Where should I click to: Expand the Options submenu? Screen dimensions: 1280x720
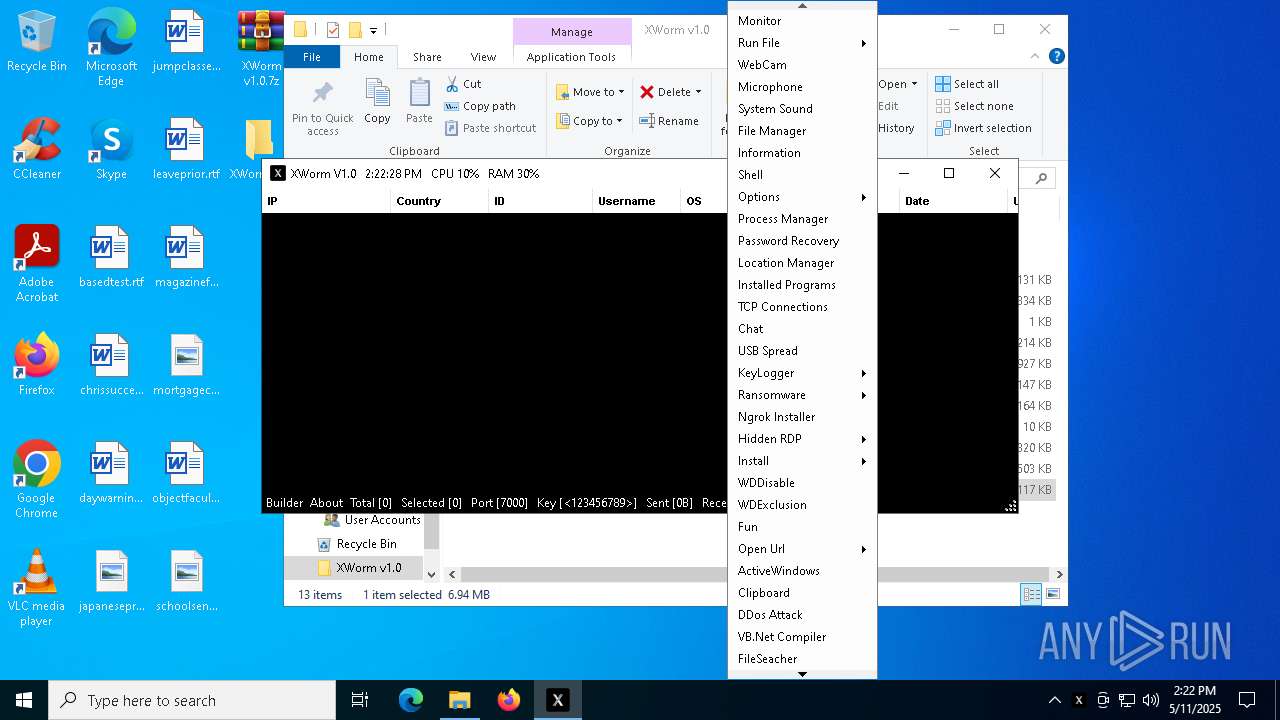tap(802, 197)
